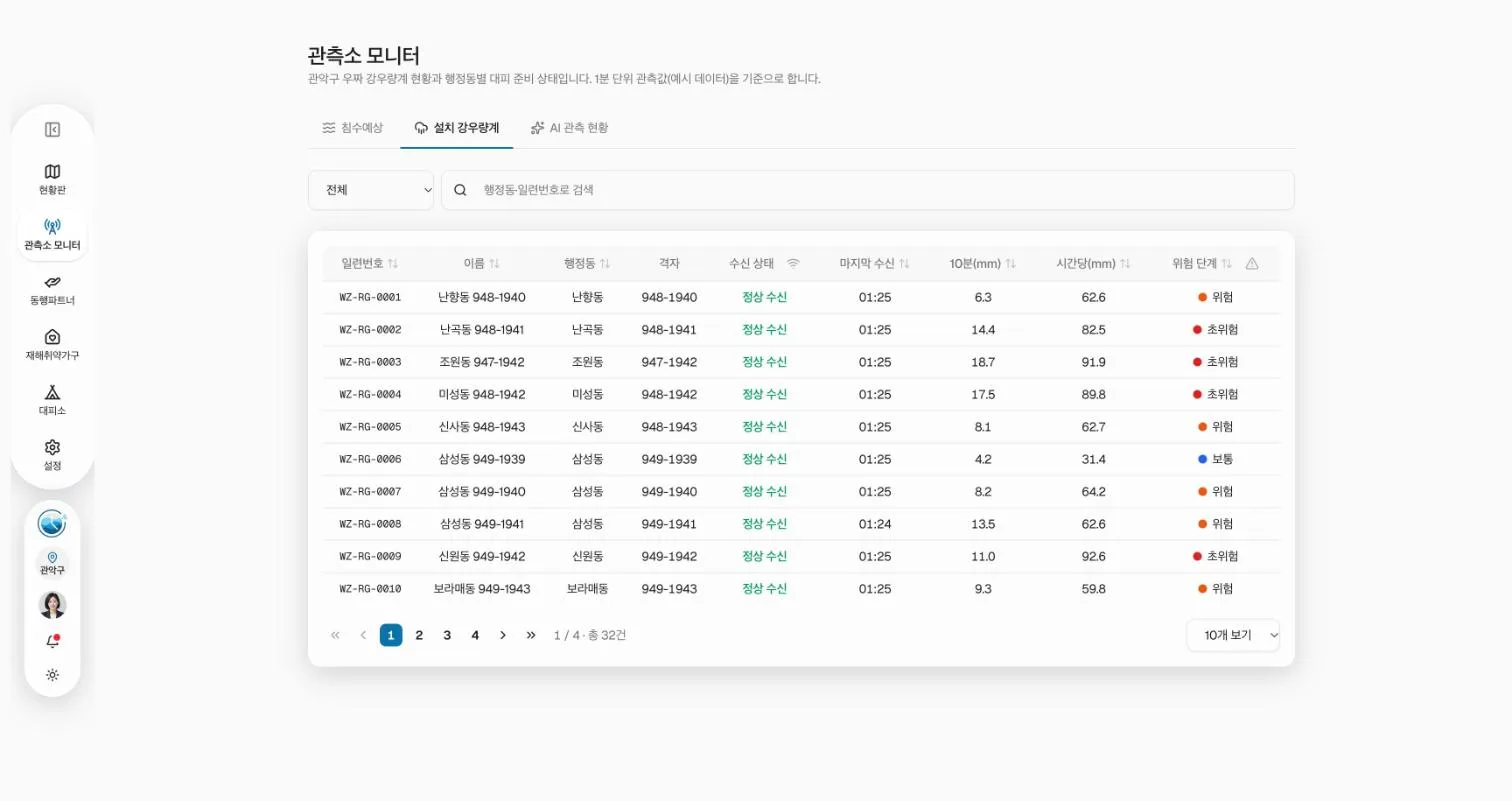1512x801 pixels.
Task: Click the warning triangle header icon
Action: [x=1252, y=264]
